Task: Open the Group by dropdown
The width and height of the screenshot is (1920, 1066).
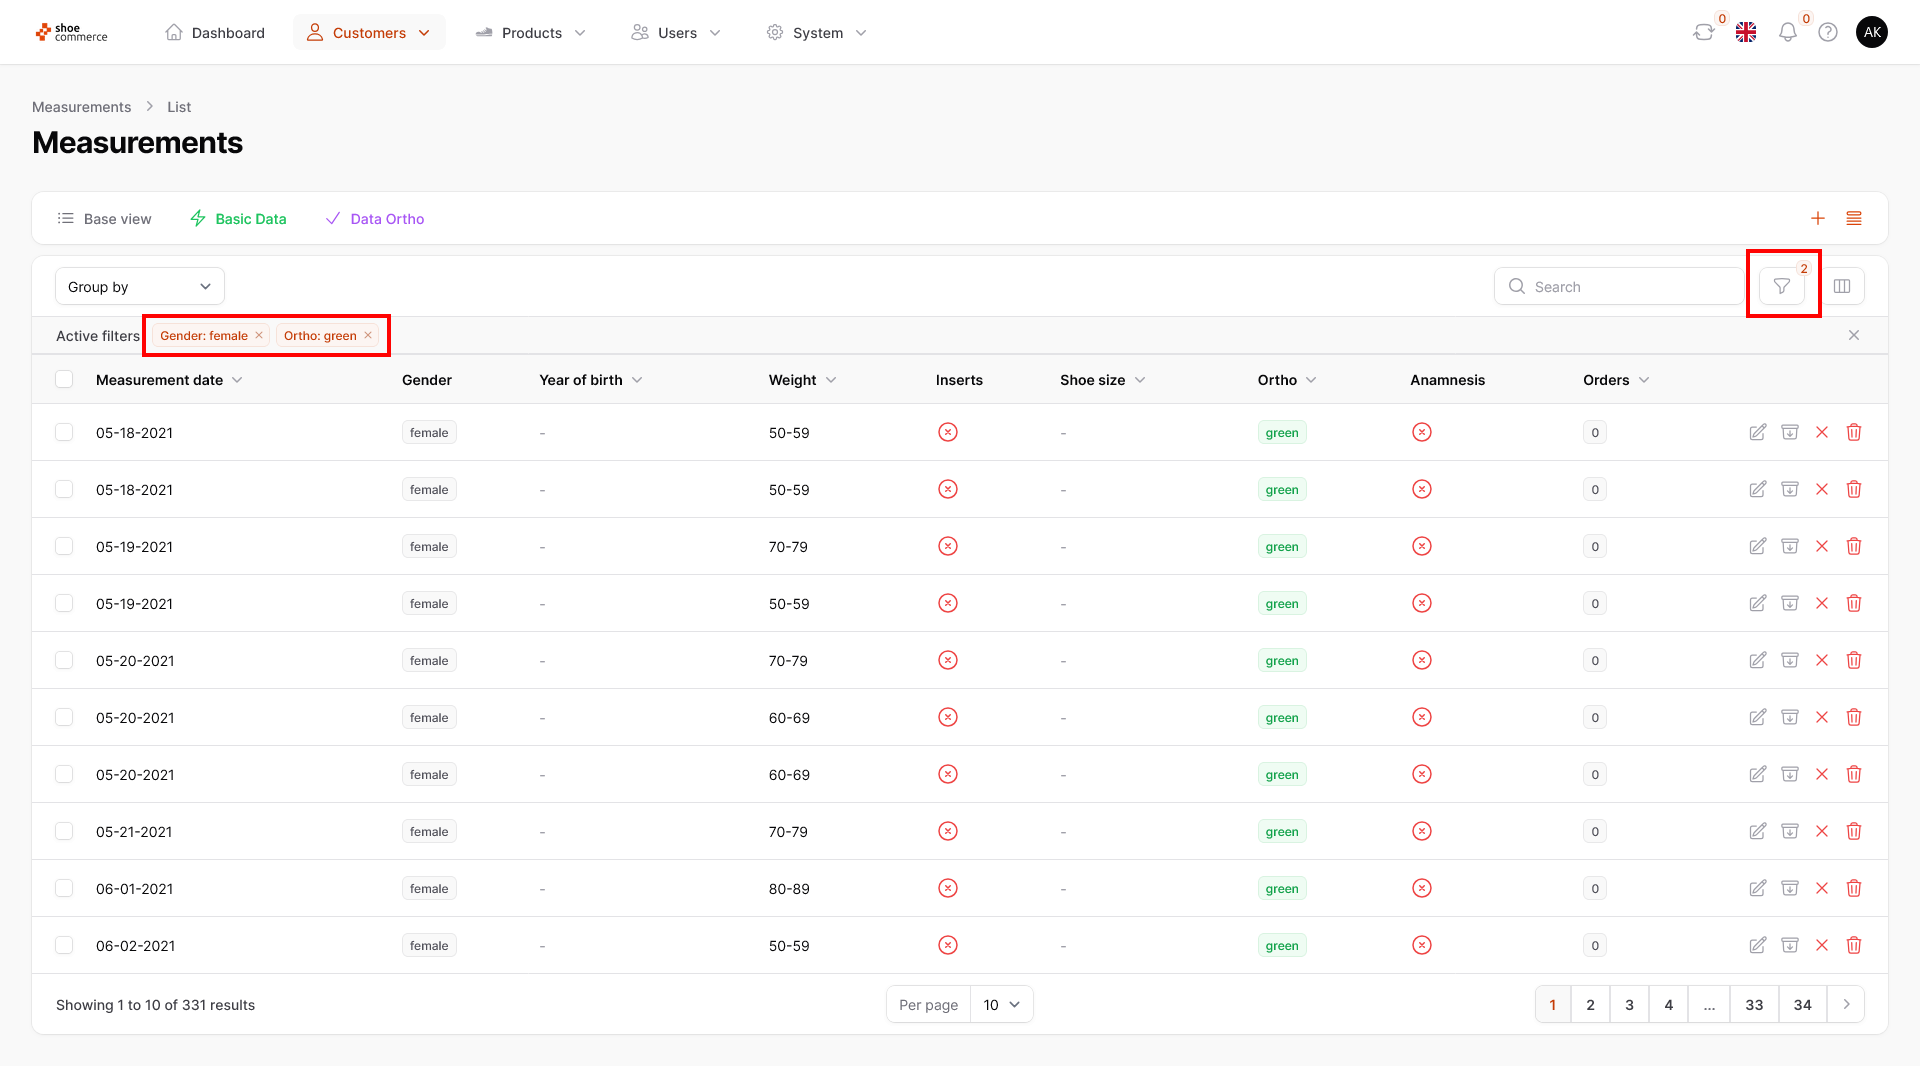Action: pos(140,287)
